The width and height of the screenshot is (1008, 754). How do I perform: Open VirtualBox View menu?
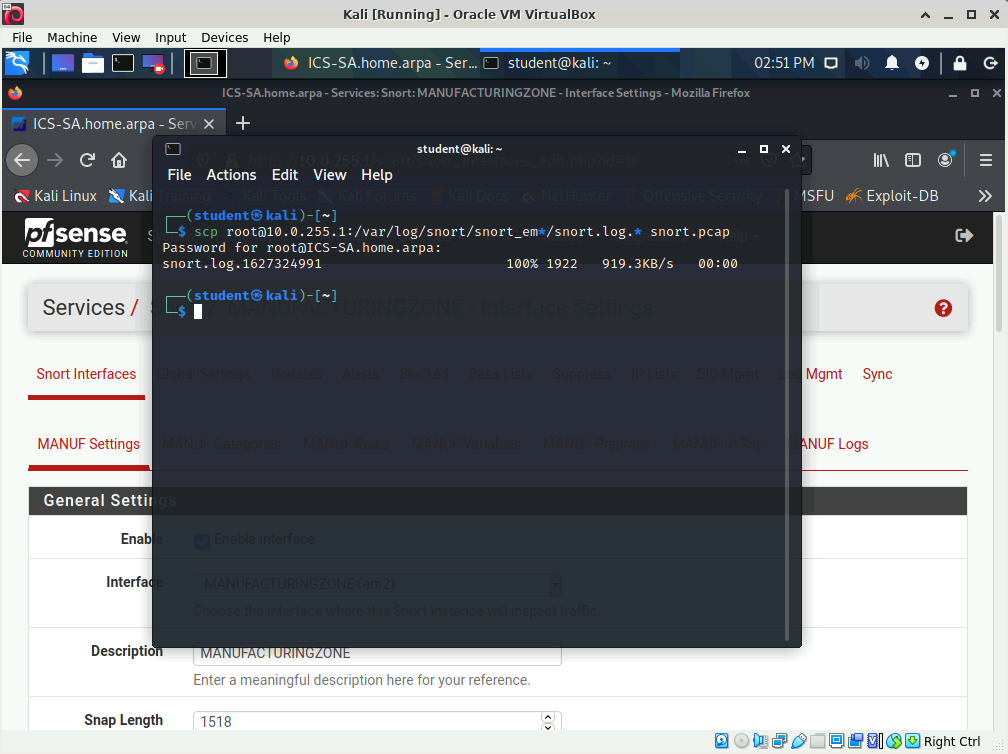click(x=126, y=37)
